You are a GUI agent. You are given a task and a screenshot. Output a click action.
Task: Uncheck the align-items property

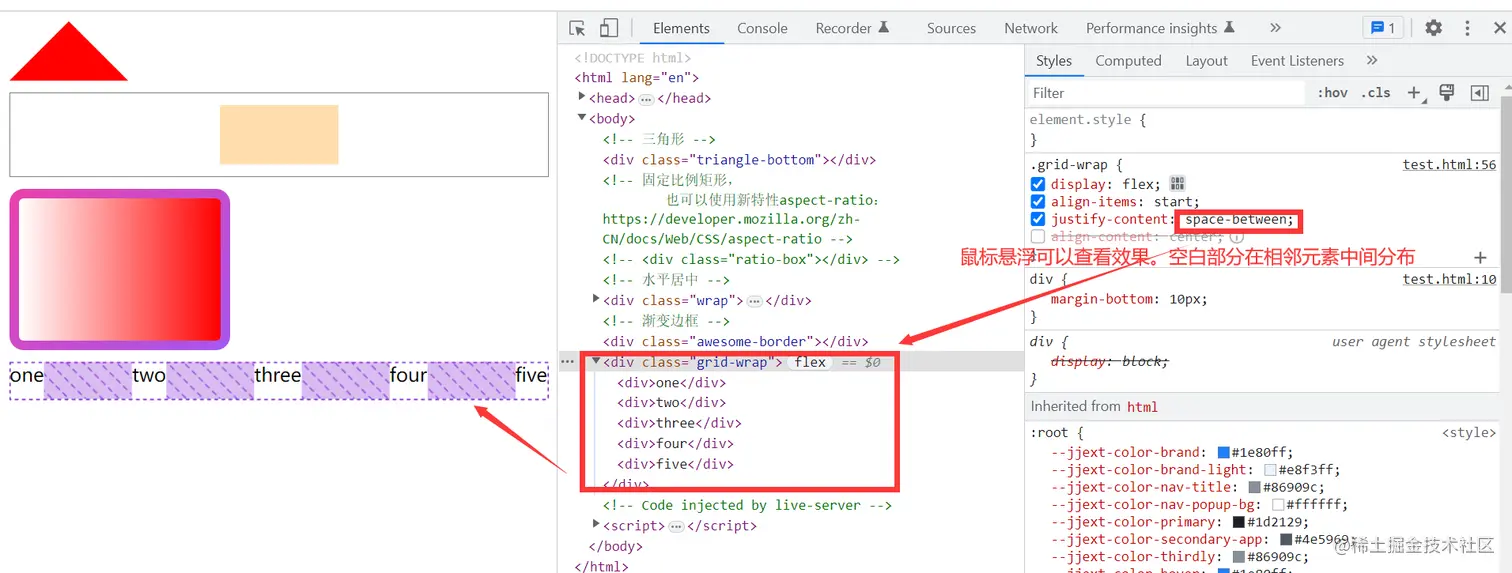pos(1038,202)
